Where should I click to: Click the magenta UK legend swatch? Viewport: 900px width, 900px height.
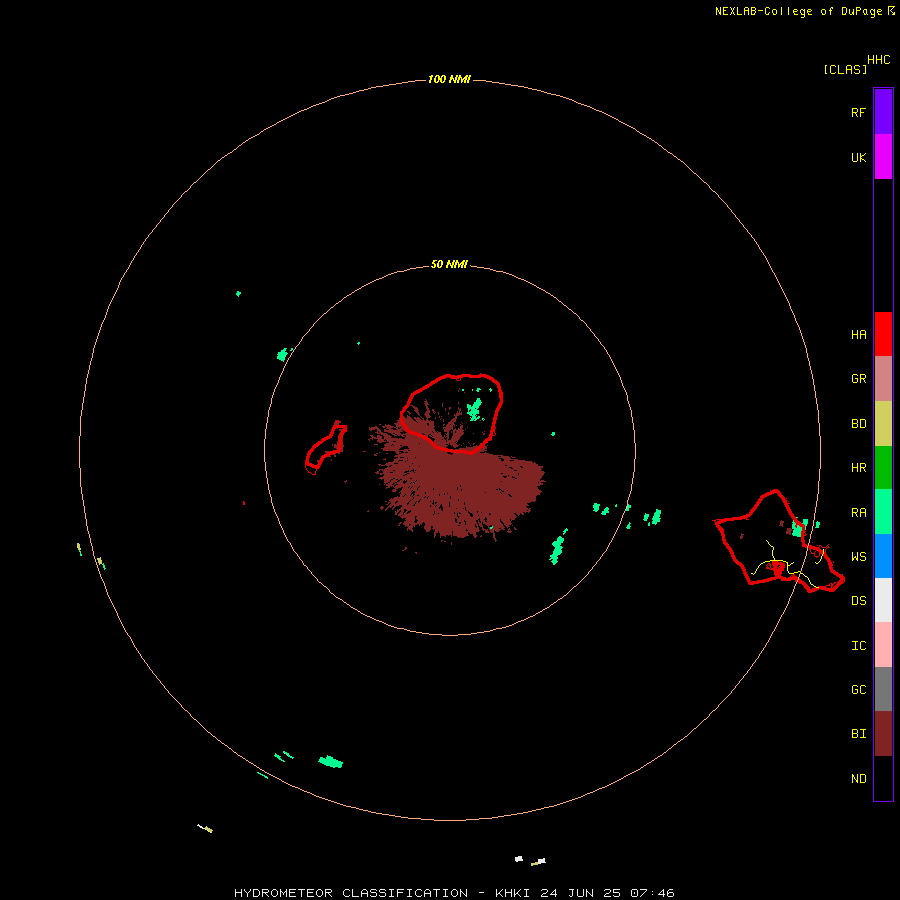pos(883,157)
